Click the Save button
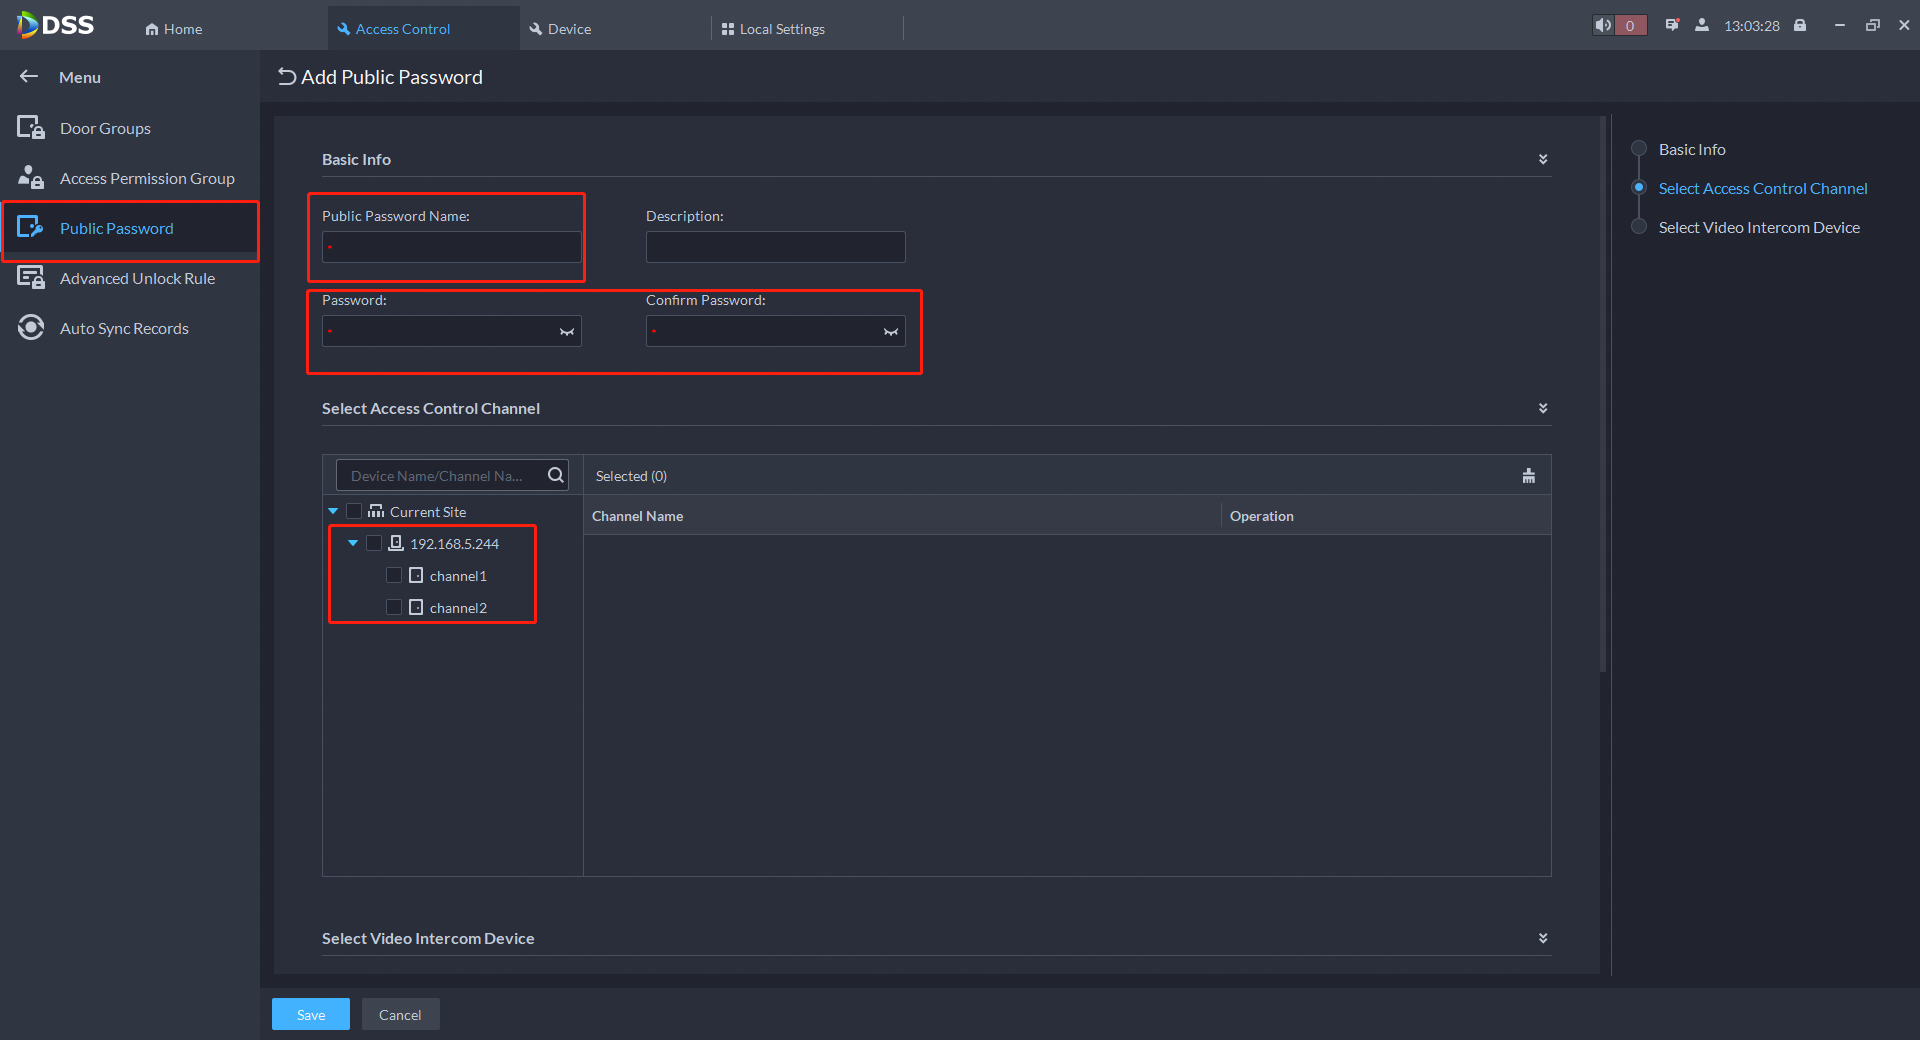This screenshot has width=1920, height=1040. pyautogui.click(x=311, y=1014)
